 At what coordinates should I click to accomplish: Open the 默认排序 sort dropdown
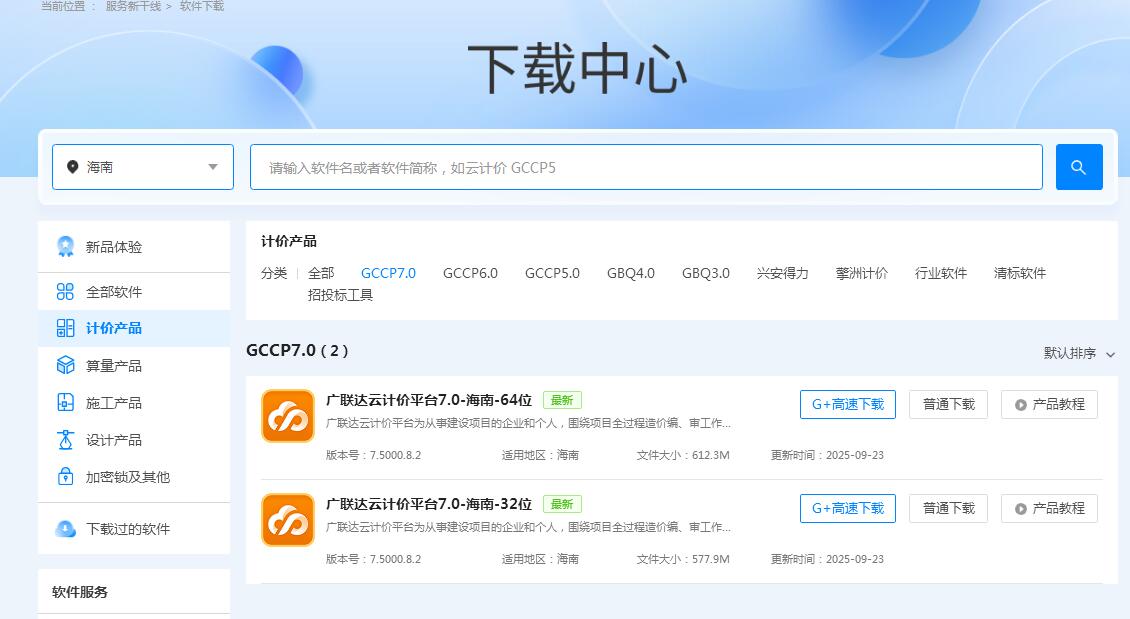[1080, 353]
